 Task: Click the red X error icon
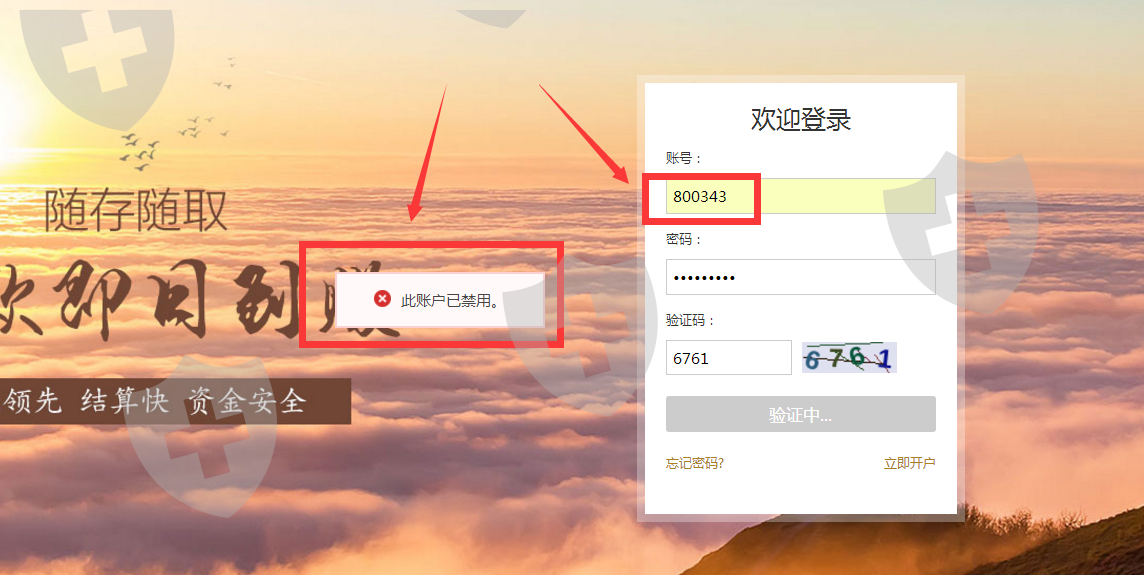tap(382, 298)
